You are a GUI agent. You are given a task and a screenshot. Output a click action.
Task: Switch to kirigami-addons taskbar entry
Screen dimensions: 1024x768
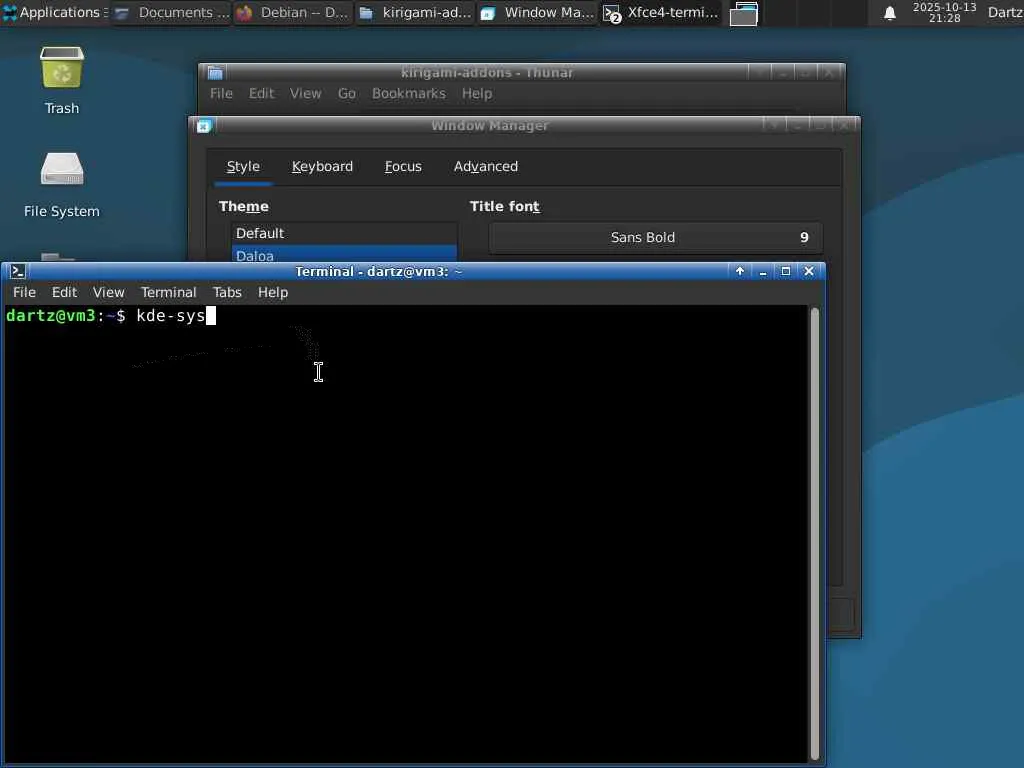[x=415, y=12]
